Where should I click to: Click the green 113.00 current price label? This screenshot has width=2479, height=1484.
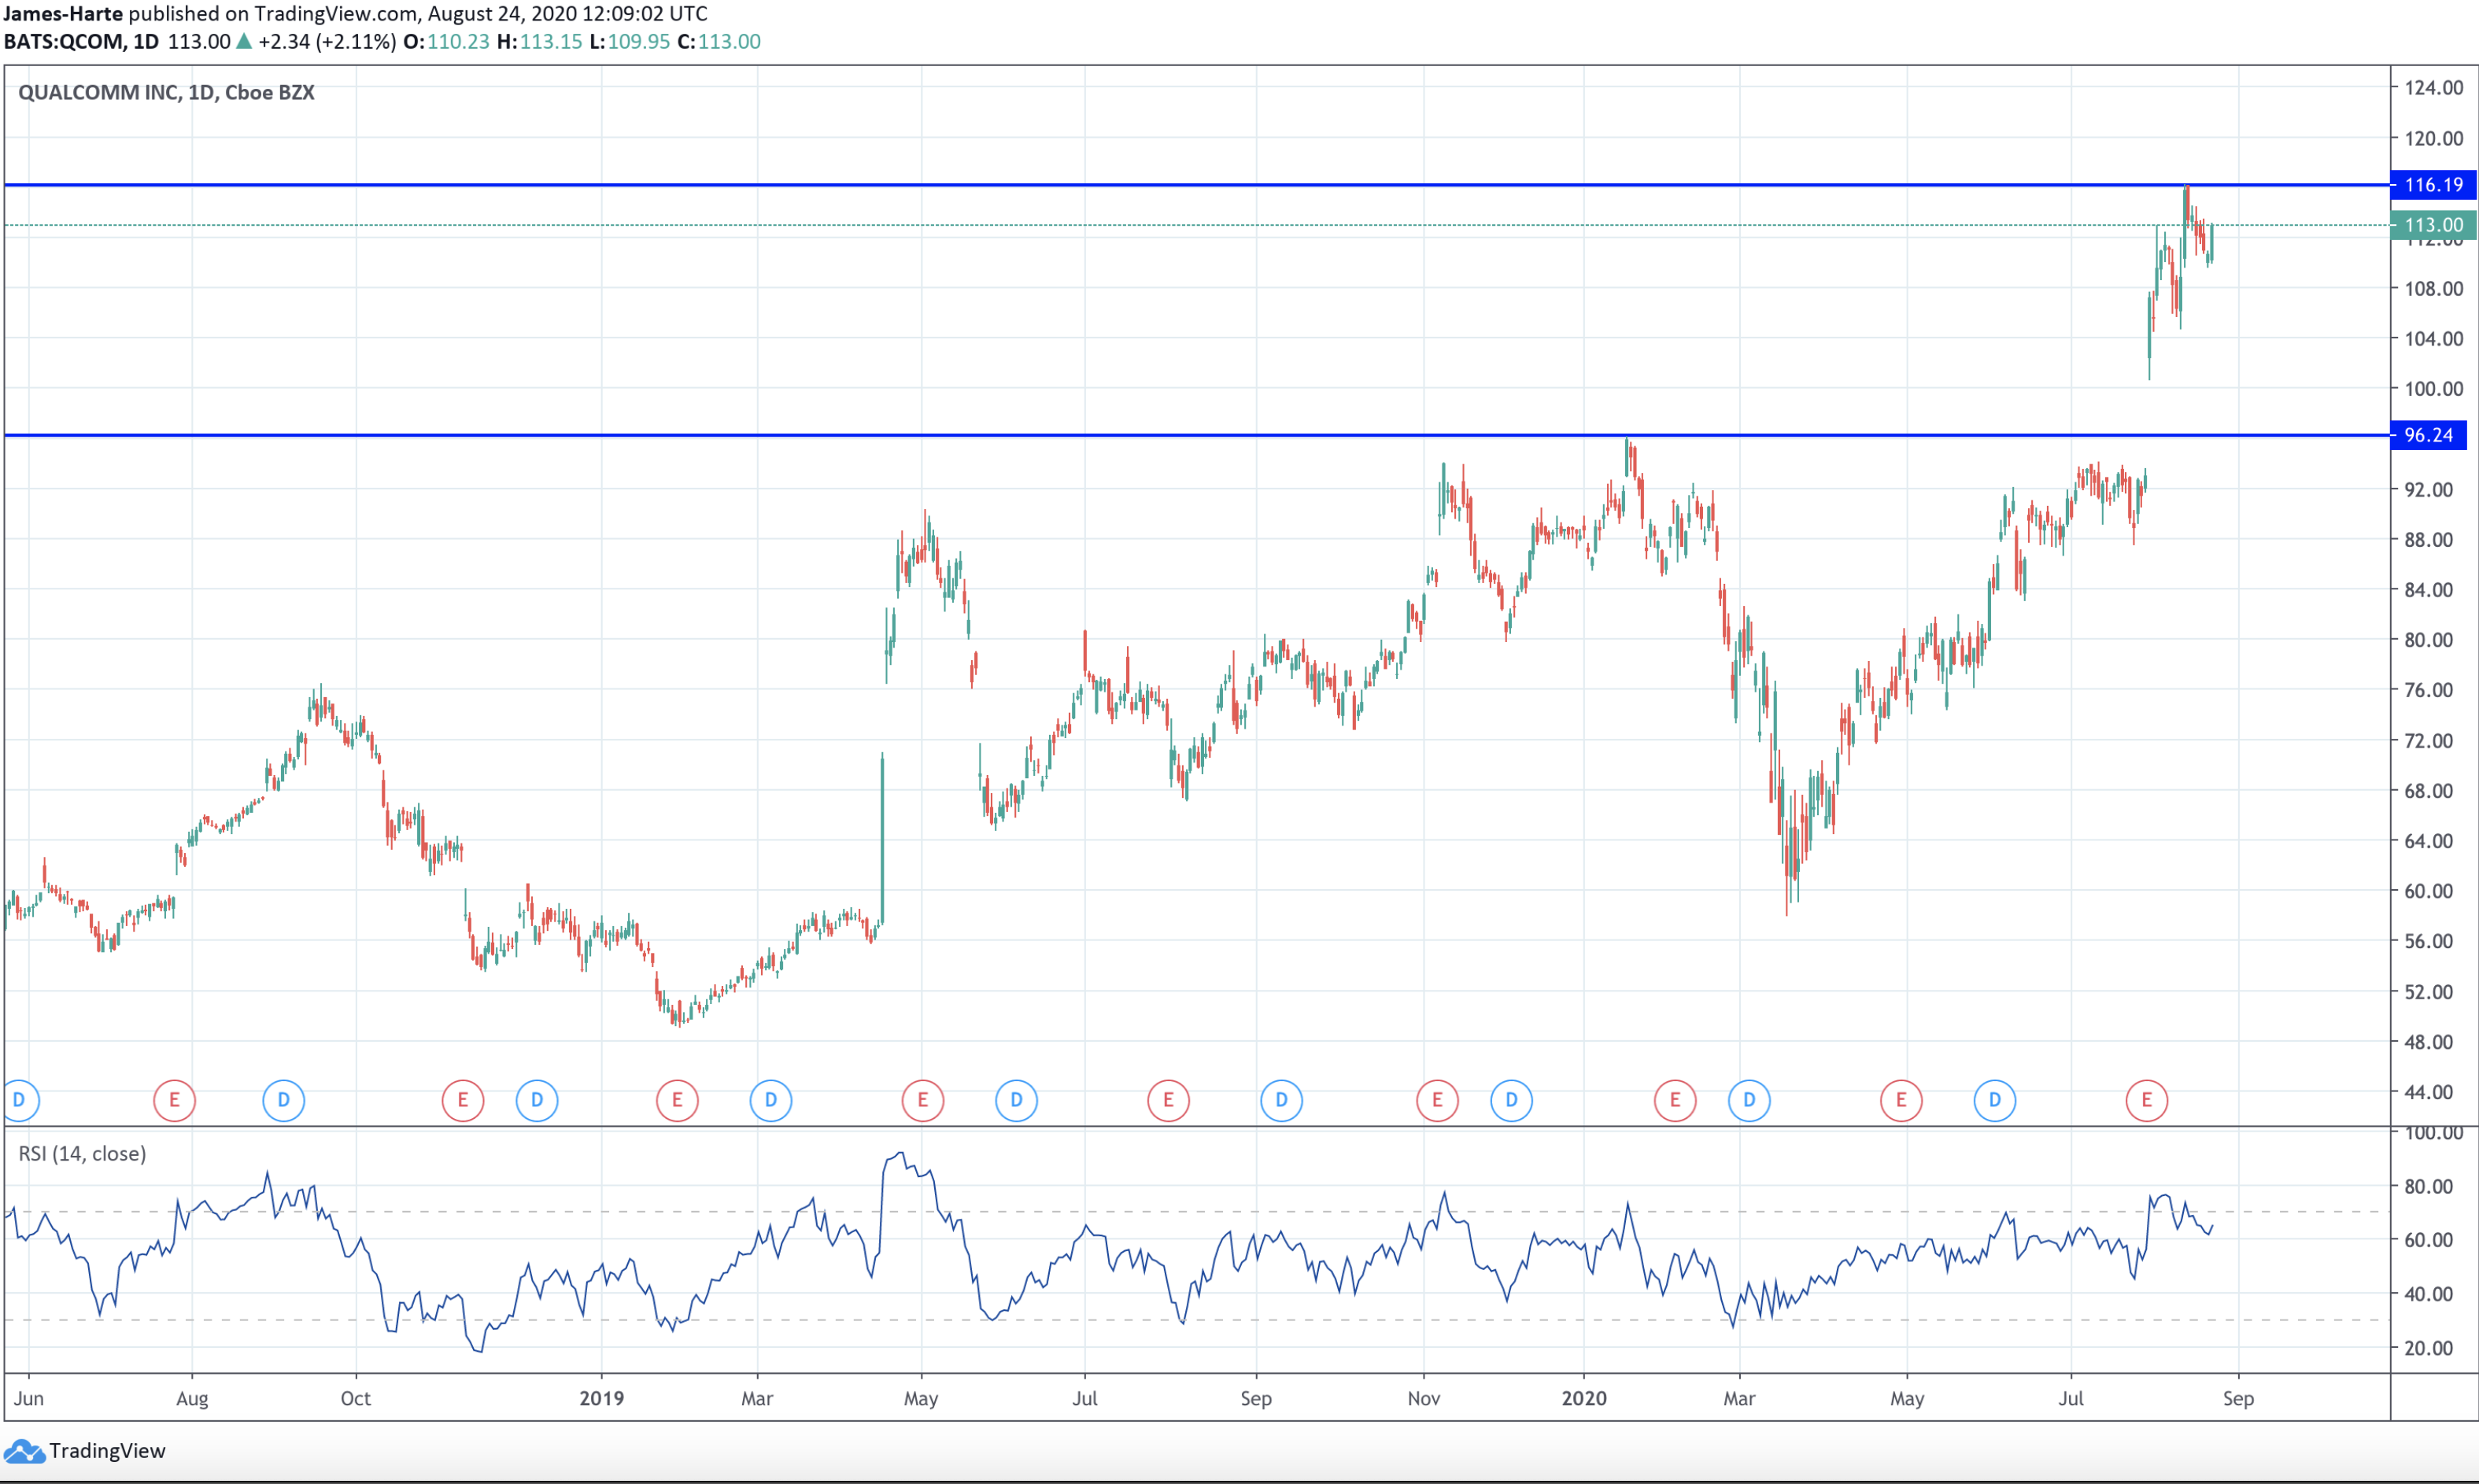[2432, 225]
